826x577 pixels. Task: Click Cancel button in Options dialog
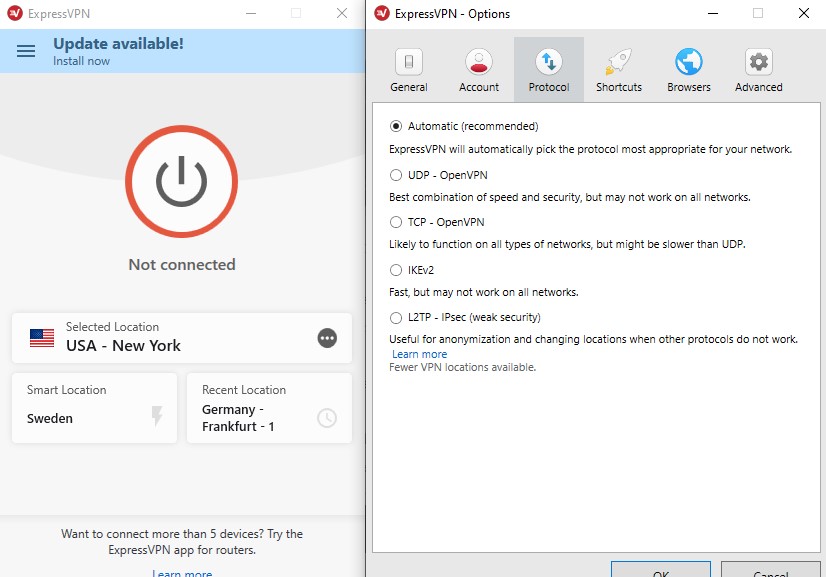[771, 570]
